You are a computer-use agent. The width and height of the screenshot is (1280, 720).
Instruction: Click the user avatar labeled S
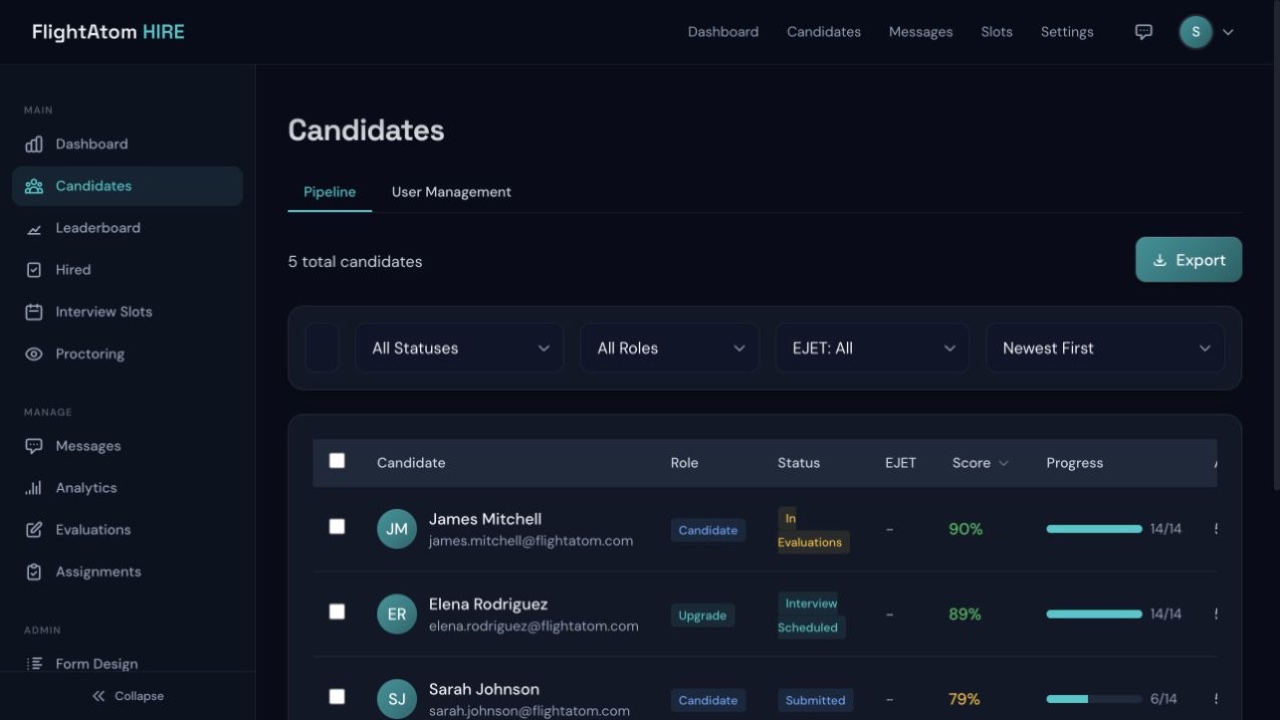1196,32
